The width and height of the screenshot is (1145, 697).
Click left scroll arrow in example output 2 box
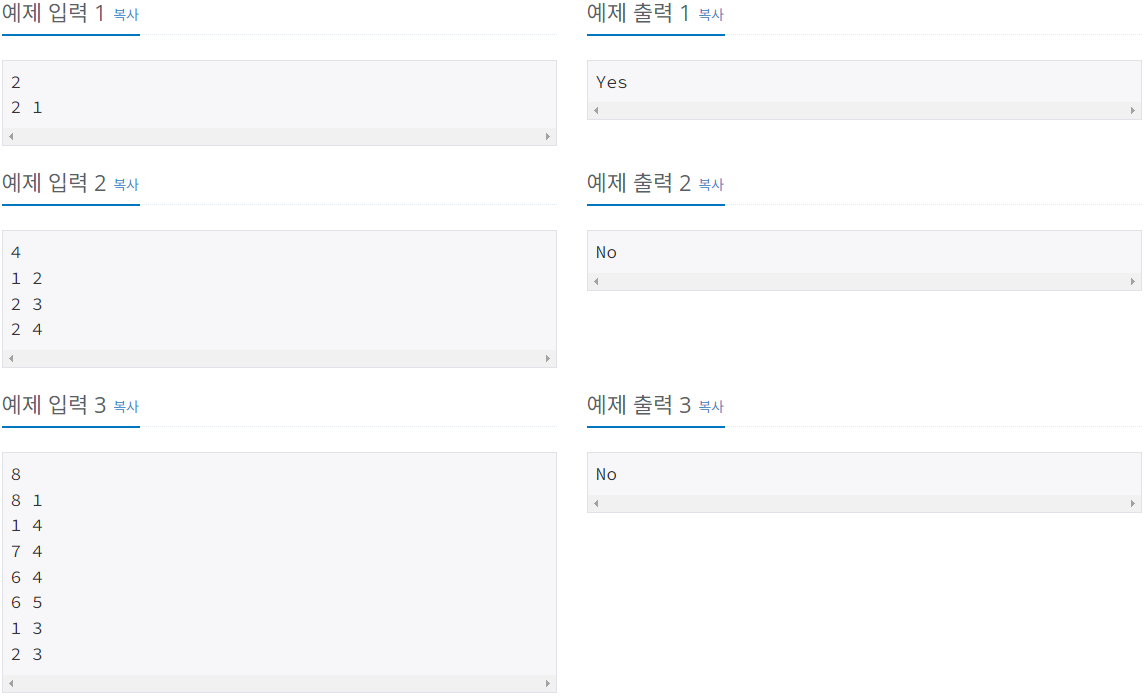(597, 282)
